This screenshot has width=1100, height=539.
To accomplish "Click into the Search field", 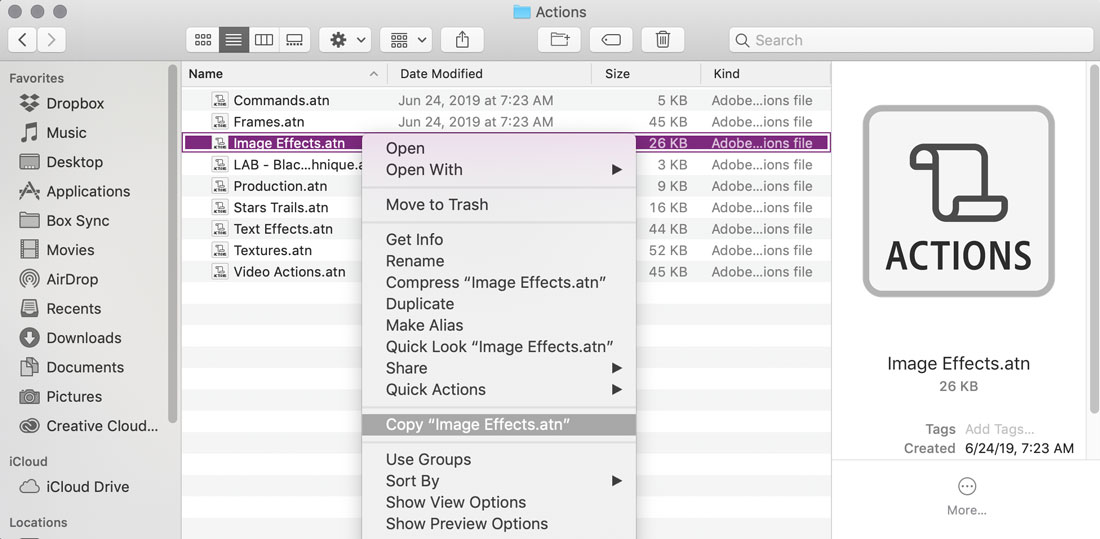I will coord(911,40).
